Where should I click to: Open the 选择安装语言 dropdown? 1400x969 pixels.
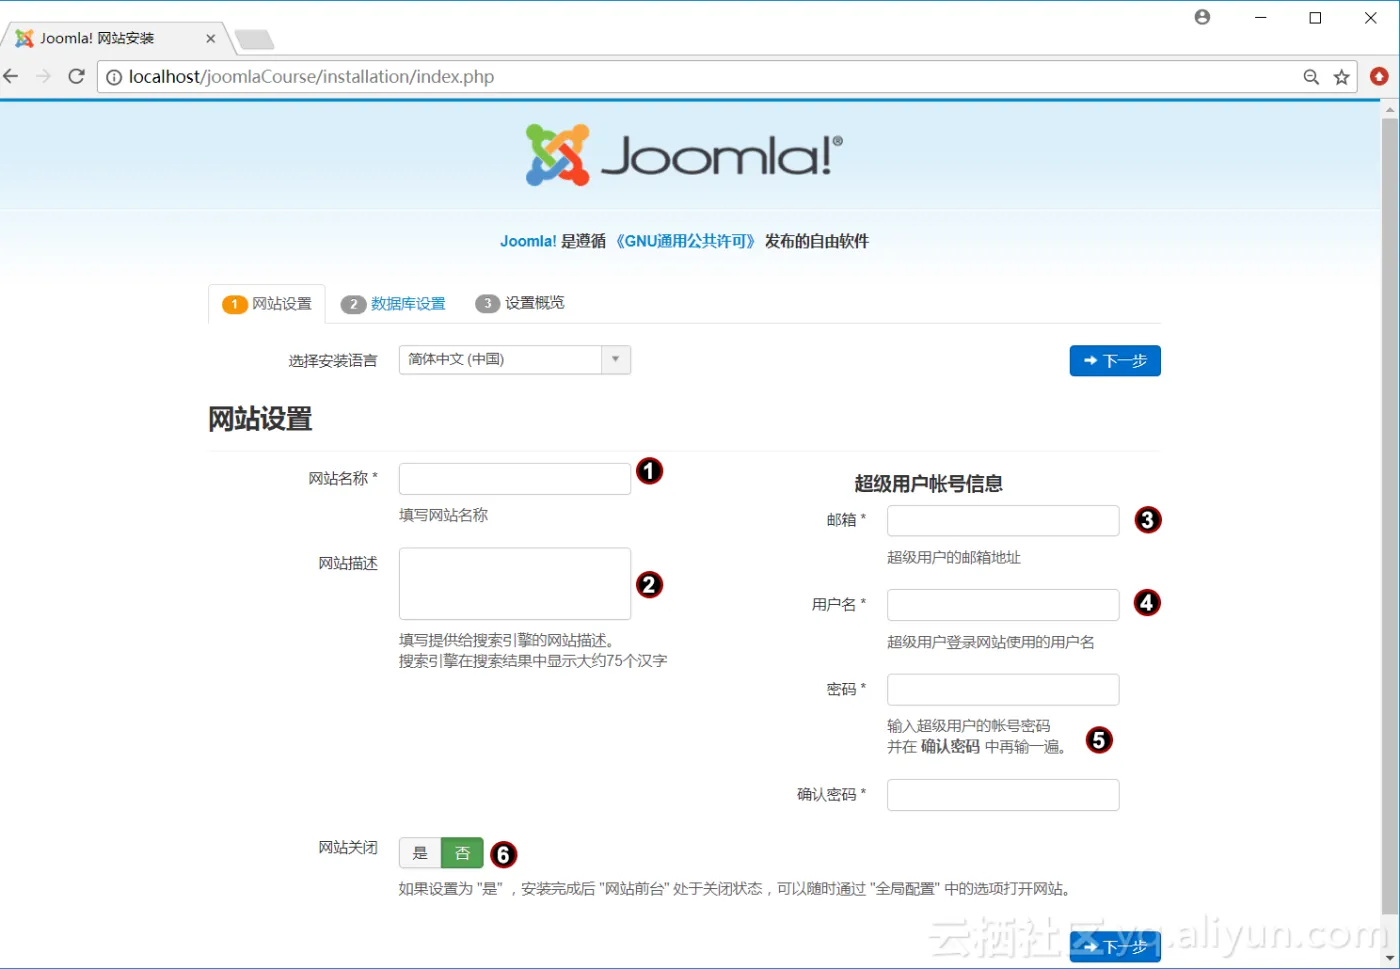click(515, 360)
